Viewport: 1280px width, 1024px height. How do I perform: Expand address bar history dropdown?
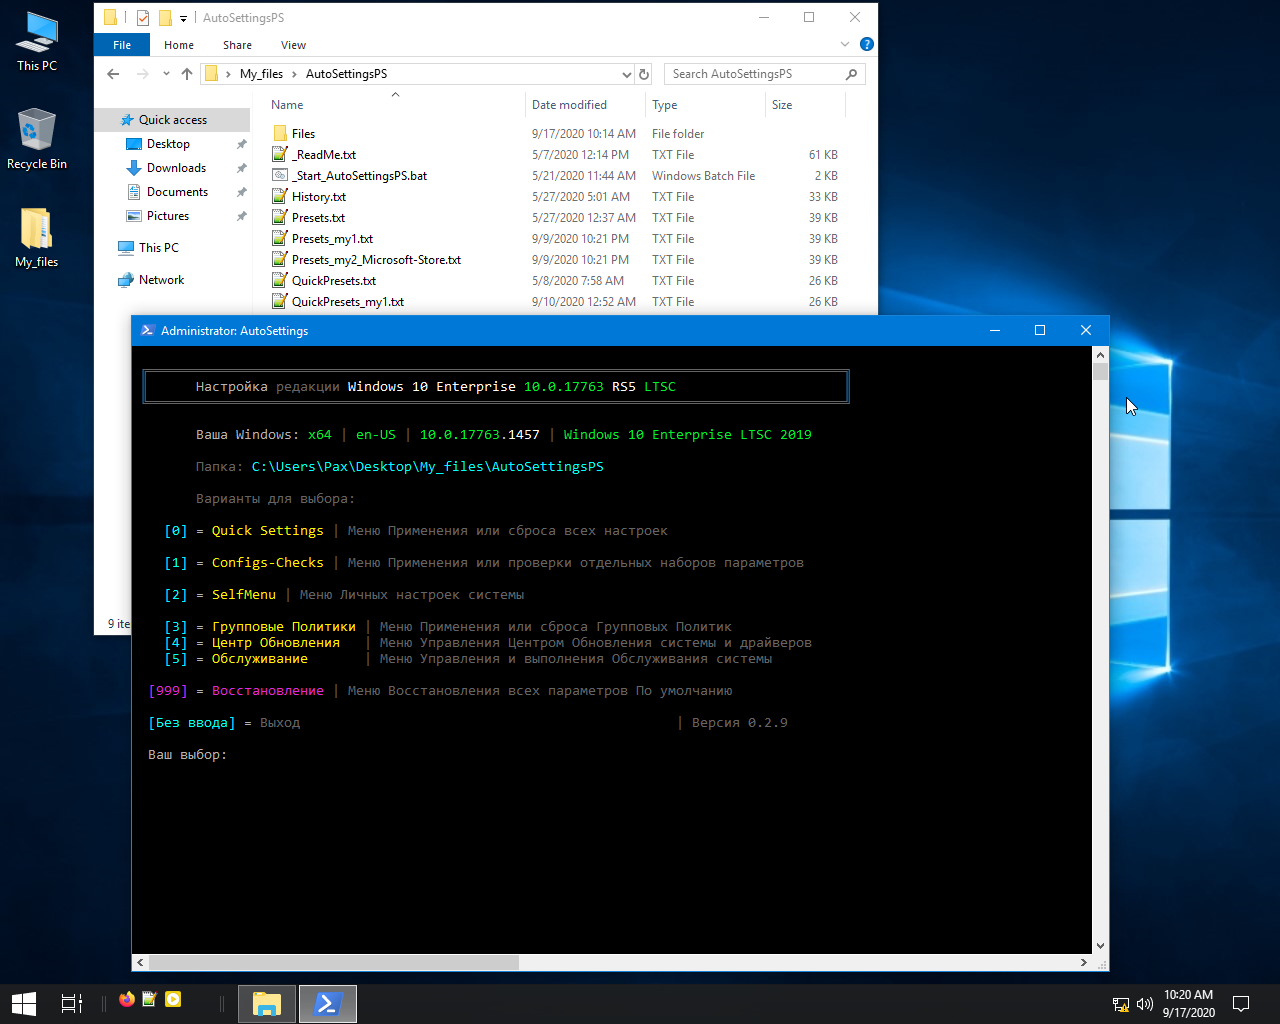pyautogui.click(x=627, y=74)
